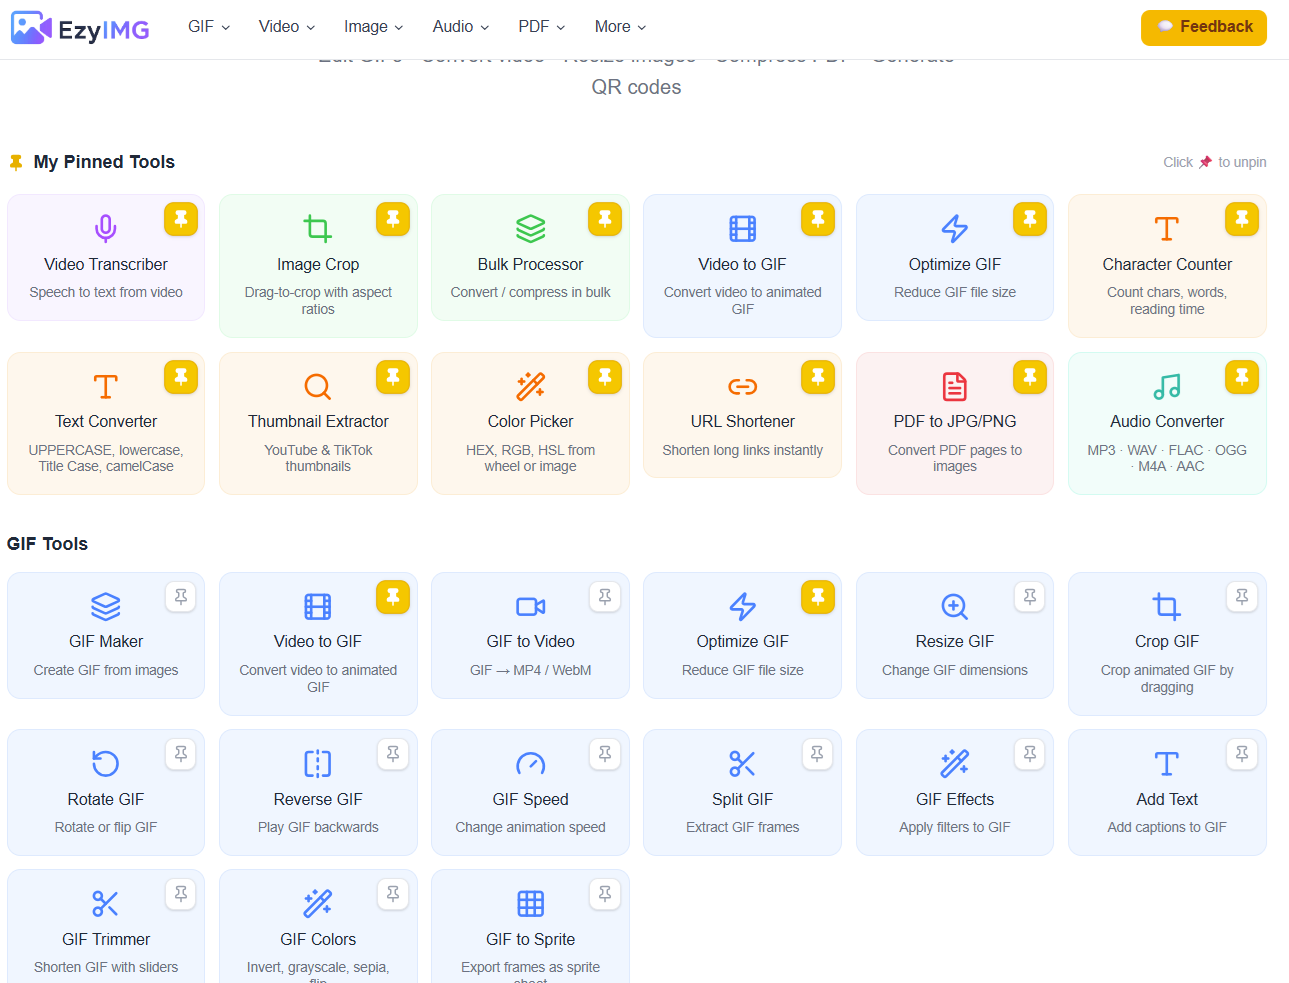1289x983 pixels.
Task: Open the PDF dropdown menu
Action: (x=542, y=27)
